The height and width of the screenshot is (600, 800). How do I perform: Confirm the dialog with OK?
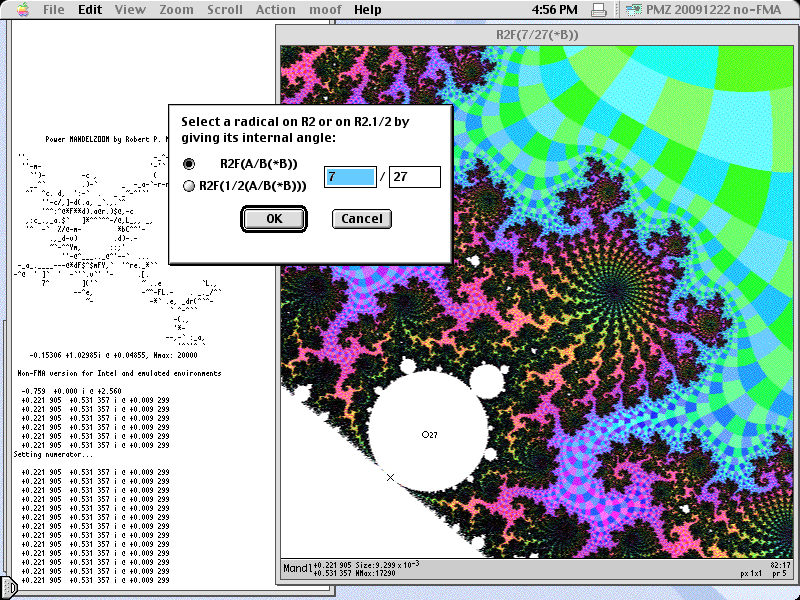[274, 219]
